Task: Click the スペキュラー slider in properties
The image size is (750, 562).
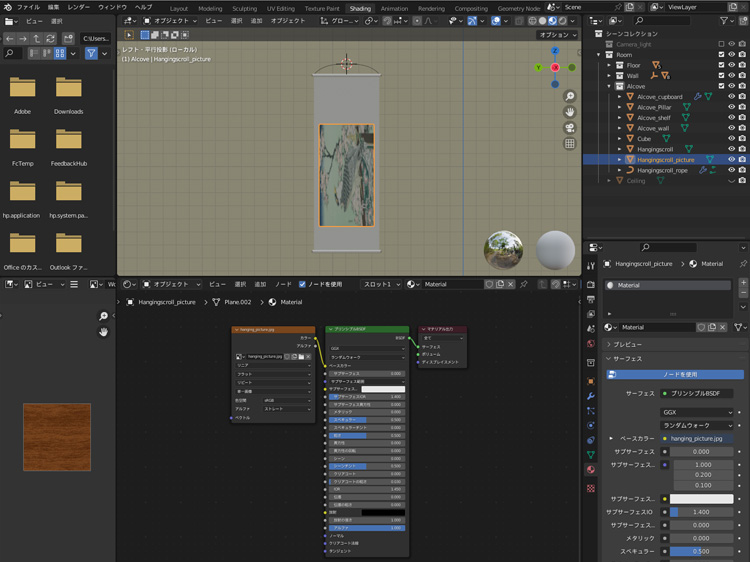Action: tap(700, 551)
